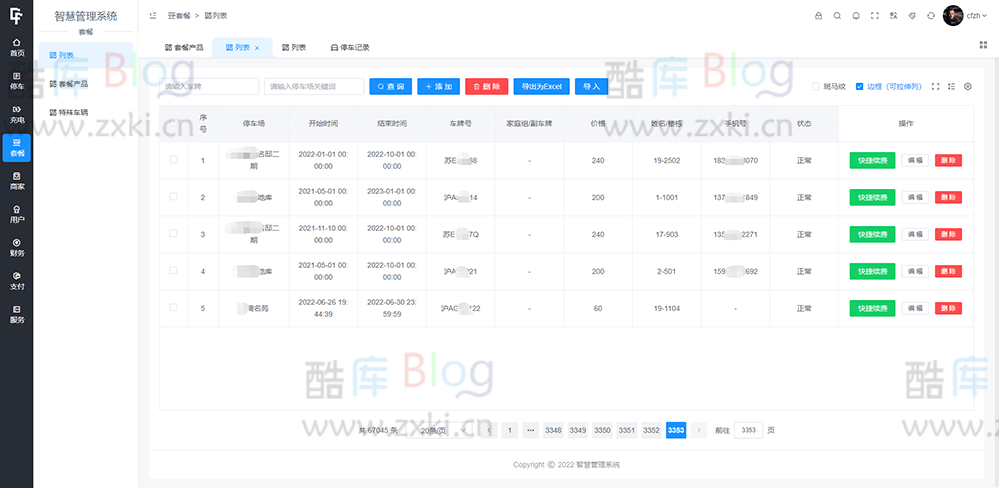Viewport: 999px width, 488px height.
Task: Go to the previous page arrow
Action: pos(489,431)
